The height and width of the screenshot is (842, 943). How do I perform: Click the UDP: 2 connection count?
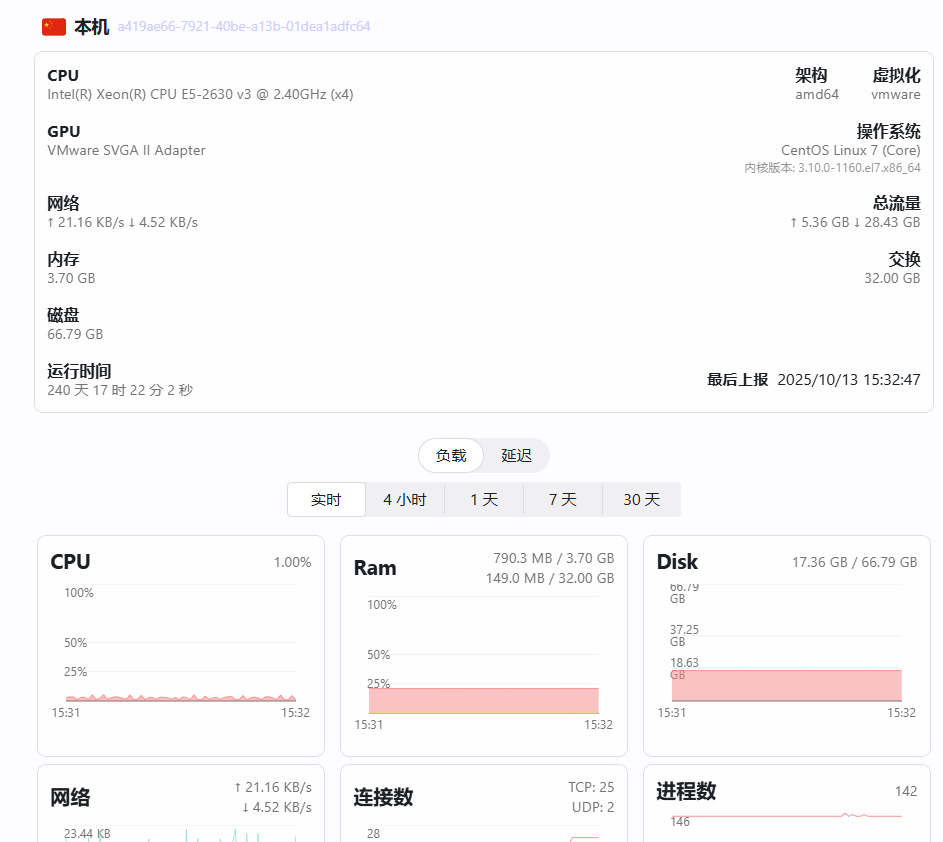click(x=593, y=807)
